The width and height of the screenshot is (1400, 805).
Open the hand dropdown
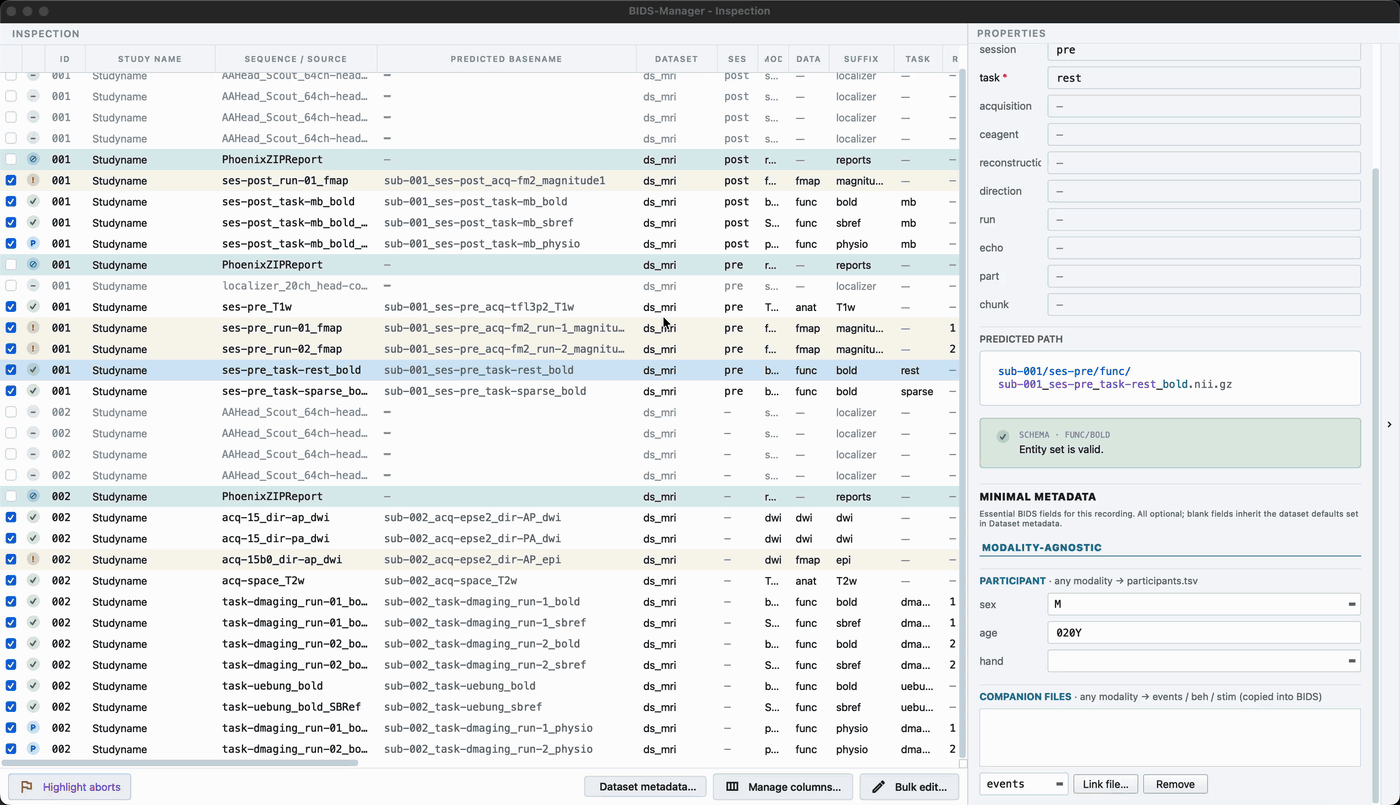[x=1204, y=661]
